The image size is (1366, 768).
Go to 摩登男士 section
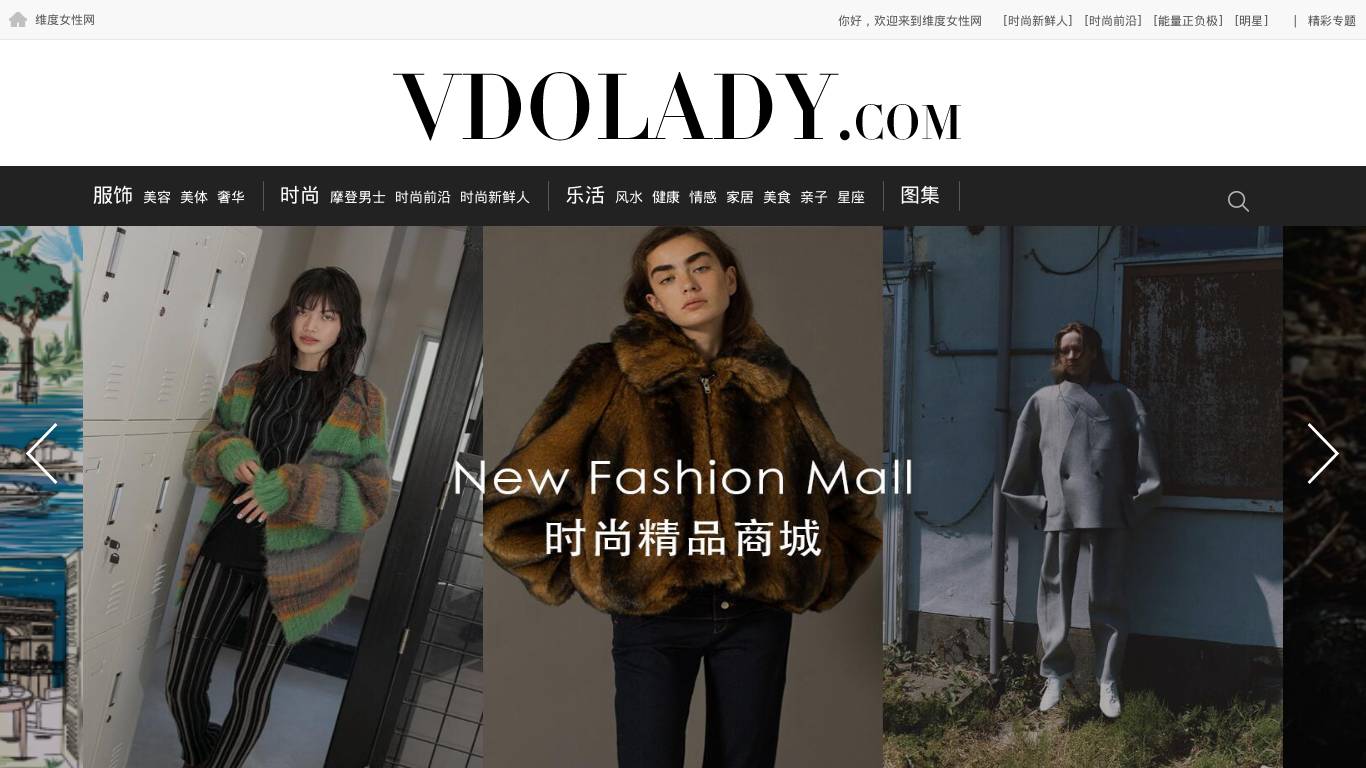358,197
